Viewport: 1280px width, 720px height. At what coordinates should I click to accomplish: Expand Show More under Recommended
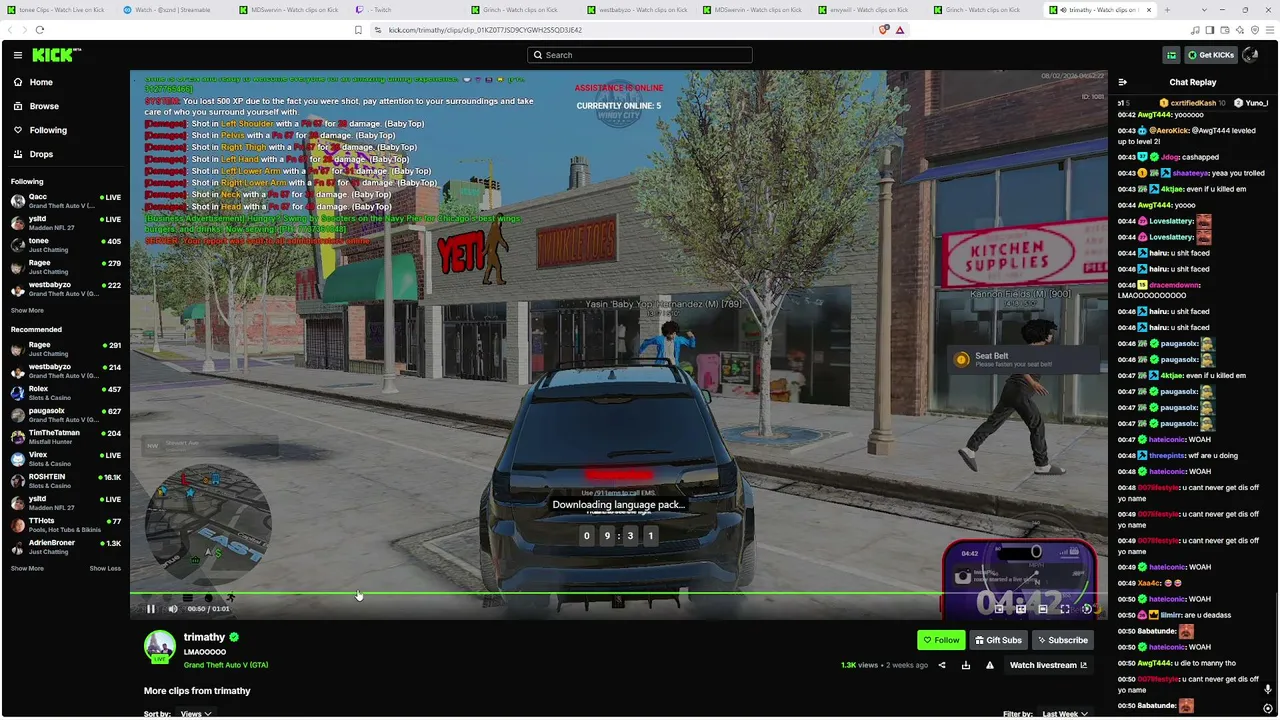[27, 568]
